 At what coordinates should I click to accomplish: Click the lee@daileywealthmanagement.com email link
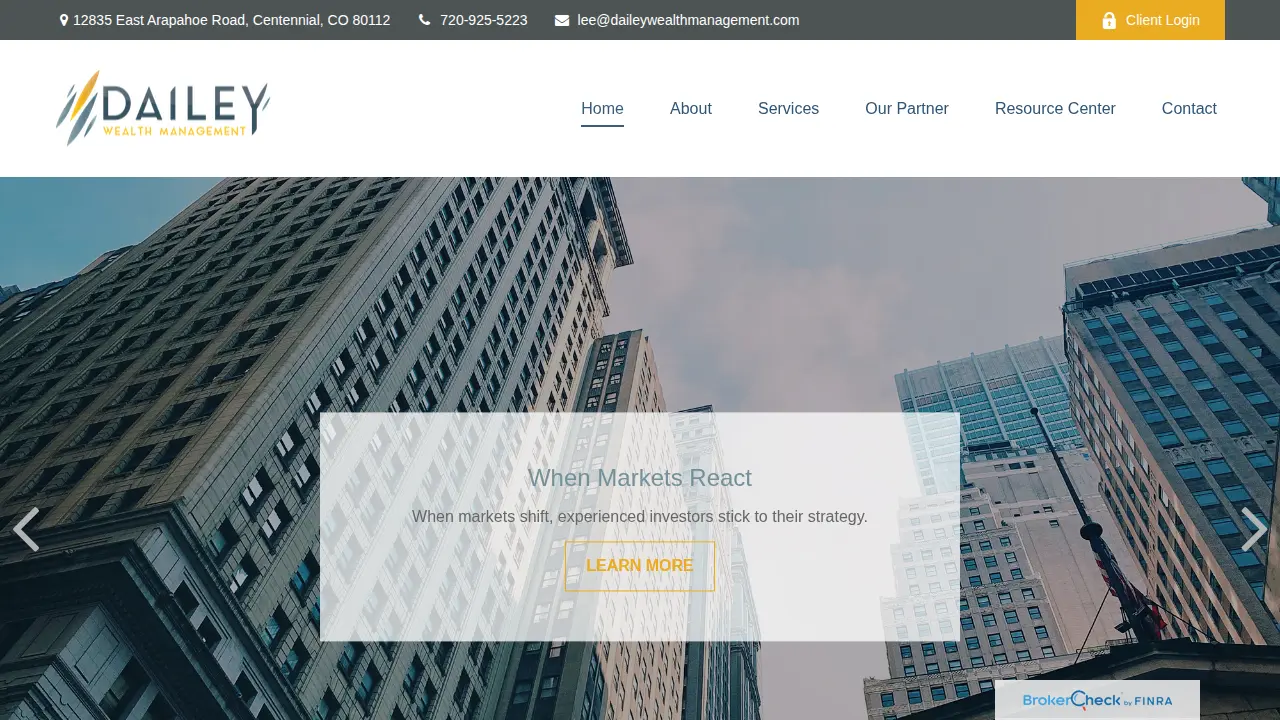(688, 20)
